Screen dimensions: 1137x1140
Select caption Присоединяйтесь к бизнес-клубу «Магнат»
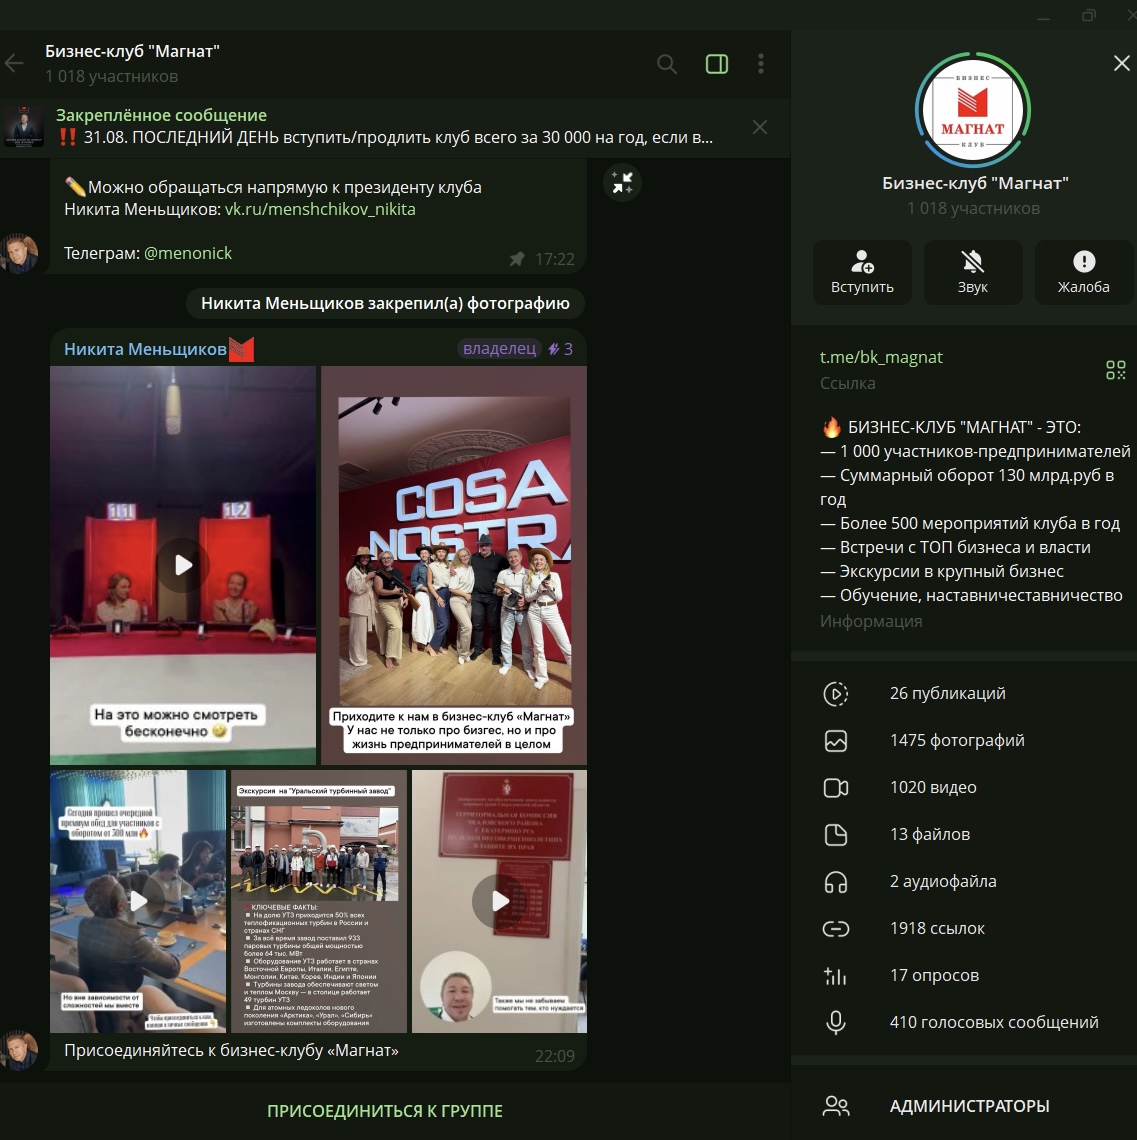(x=231, y=1051)
